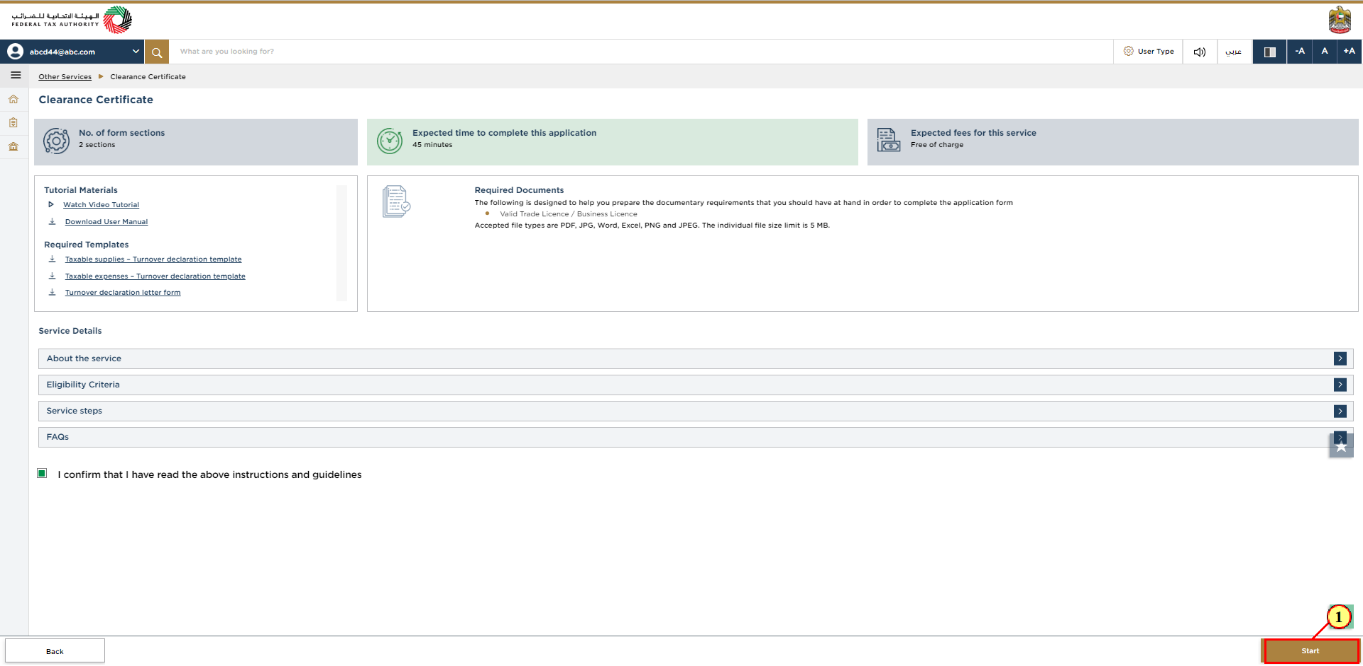1363x666 pixels.
Task: Click the Tutorial Materials heading
Action: click(x=81, y=190)
